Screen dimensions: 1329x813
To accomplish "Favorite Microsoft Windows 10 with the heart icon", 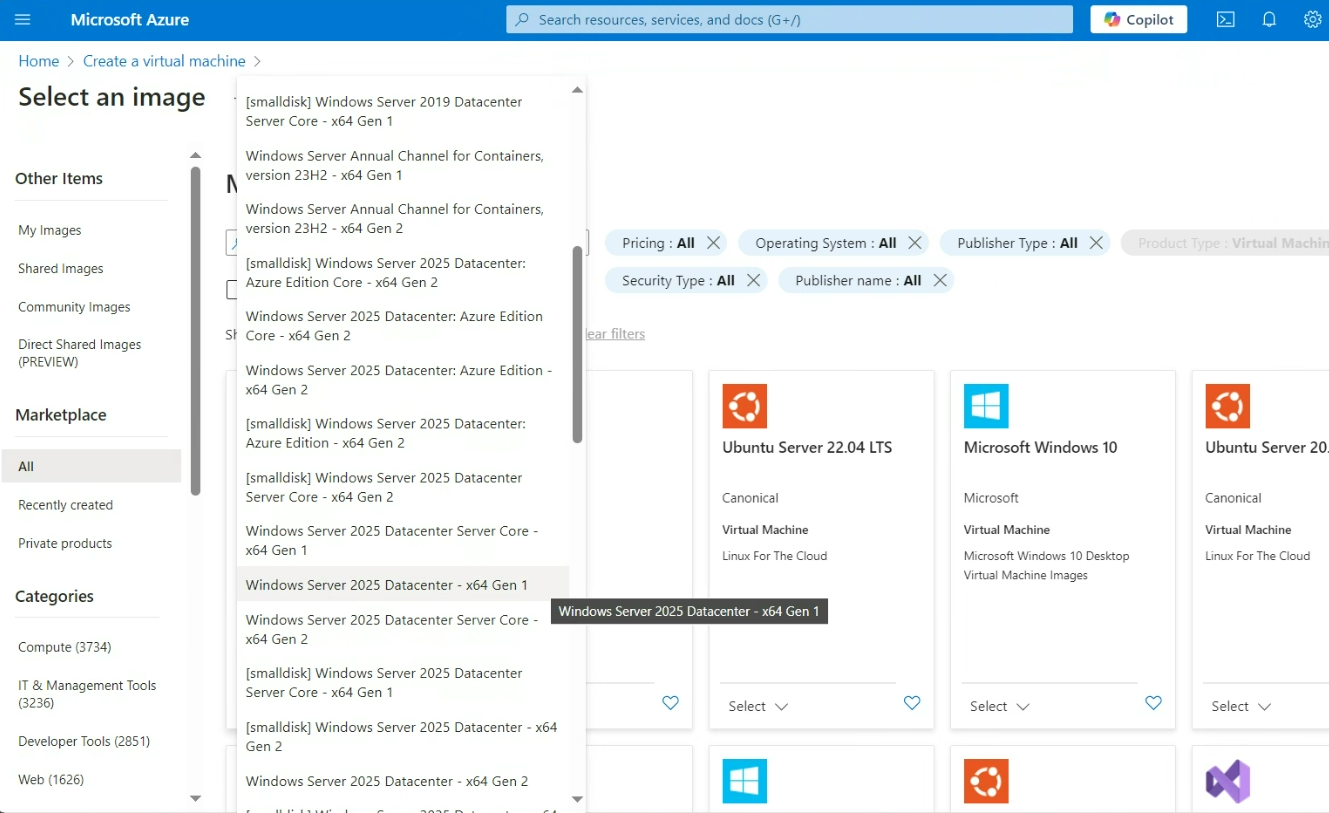I will point(1153,703).
